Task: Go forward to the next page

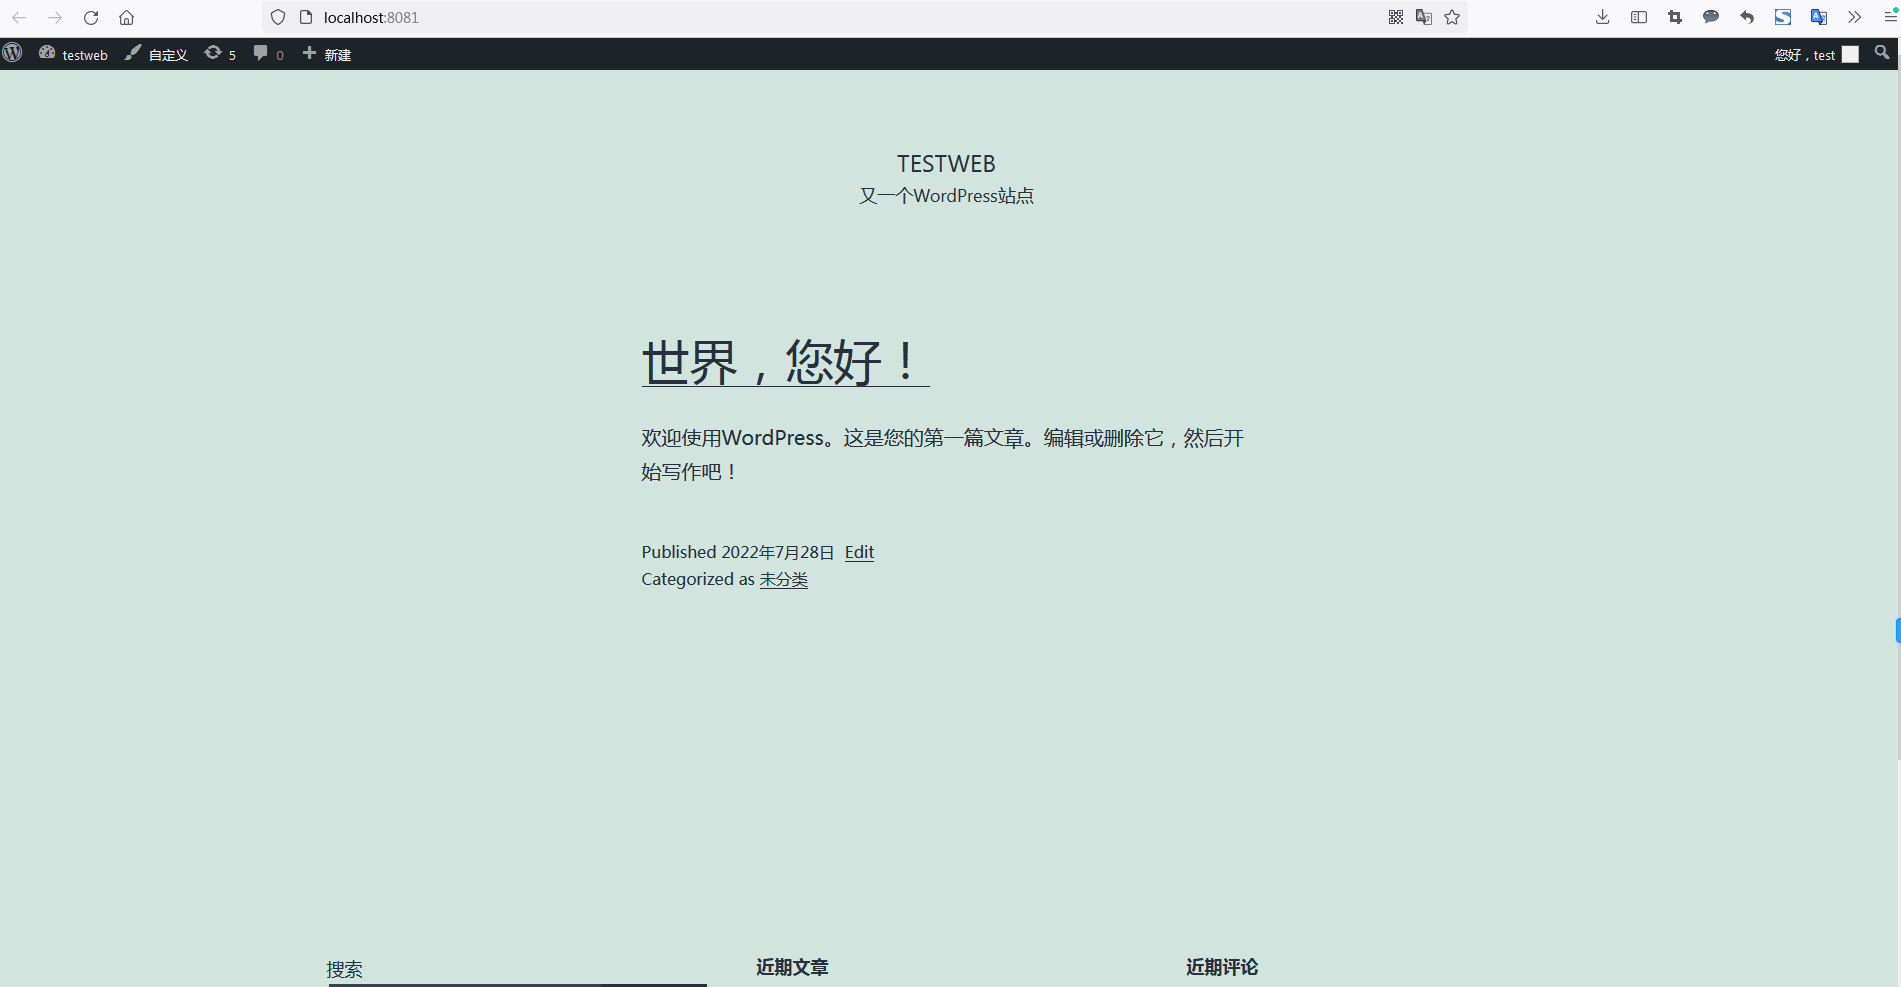Action: point(55,17)
